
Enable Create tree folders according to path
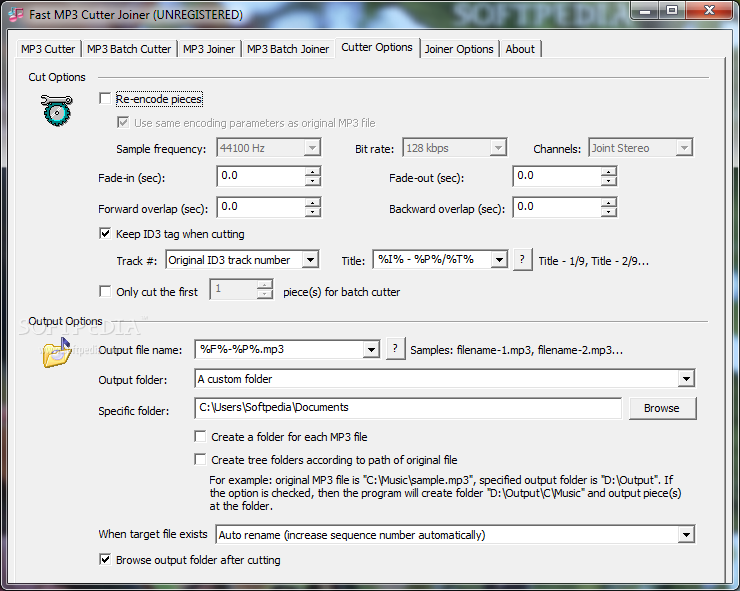click(x=200, y=460)
